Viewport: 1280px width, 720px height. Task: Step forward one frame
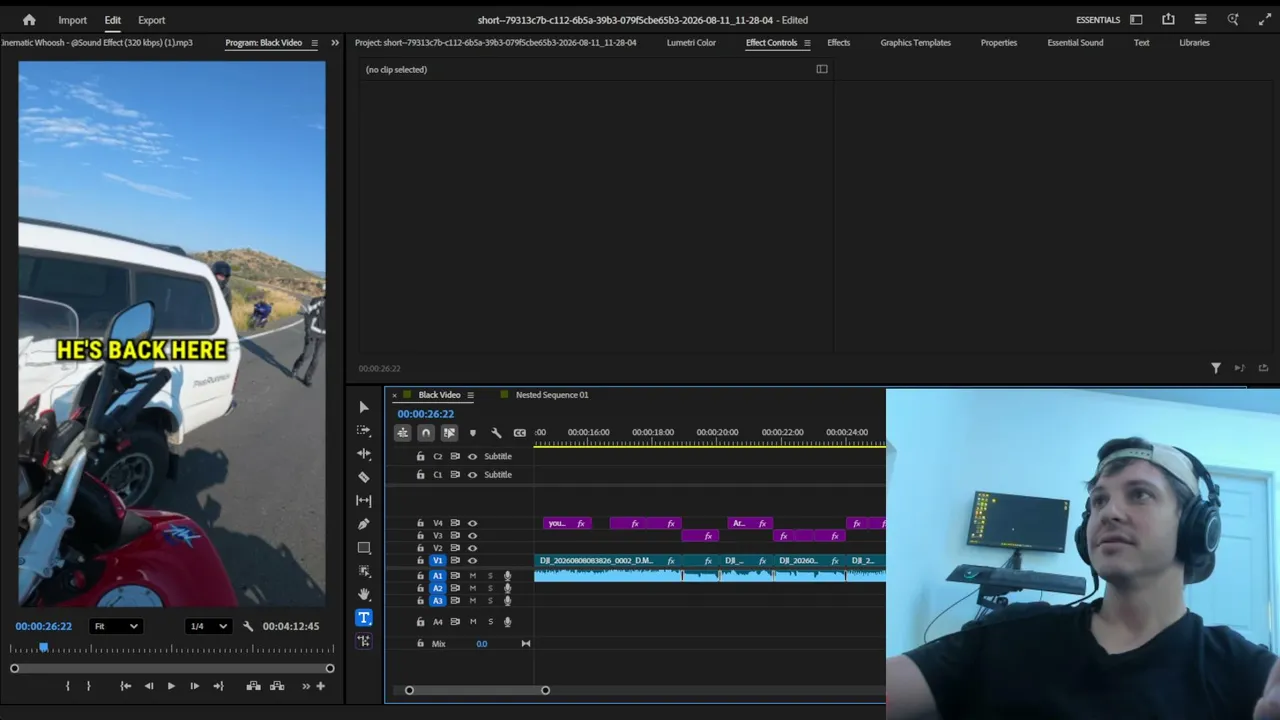[x=194, y=686]
